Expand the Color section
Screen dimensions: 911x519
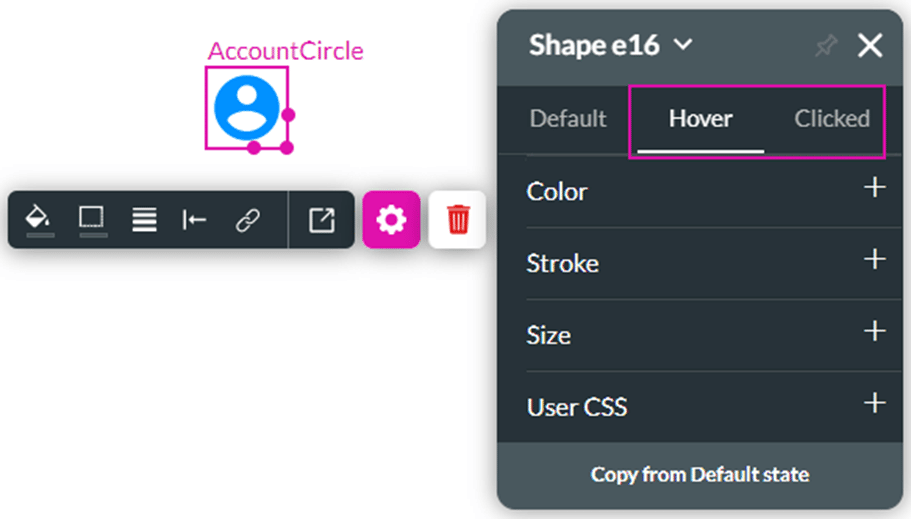[874, 188]
